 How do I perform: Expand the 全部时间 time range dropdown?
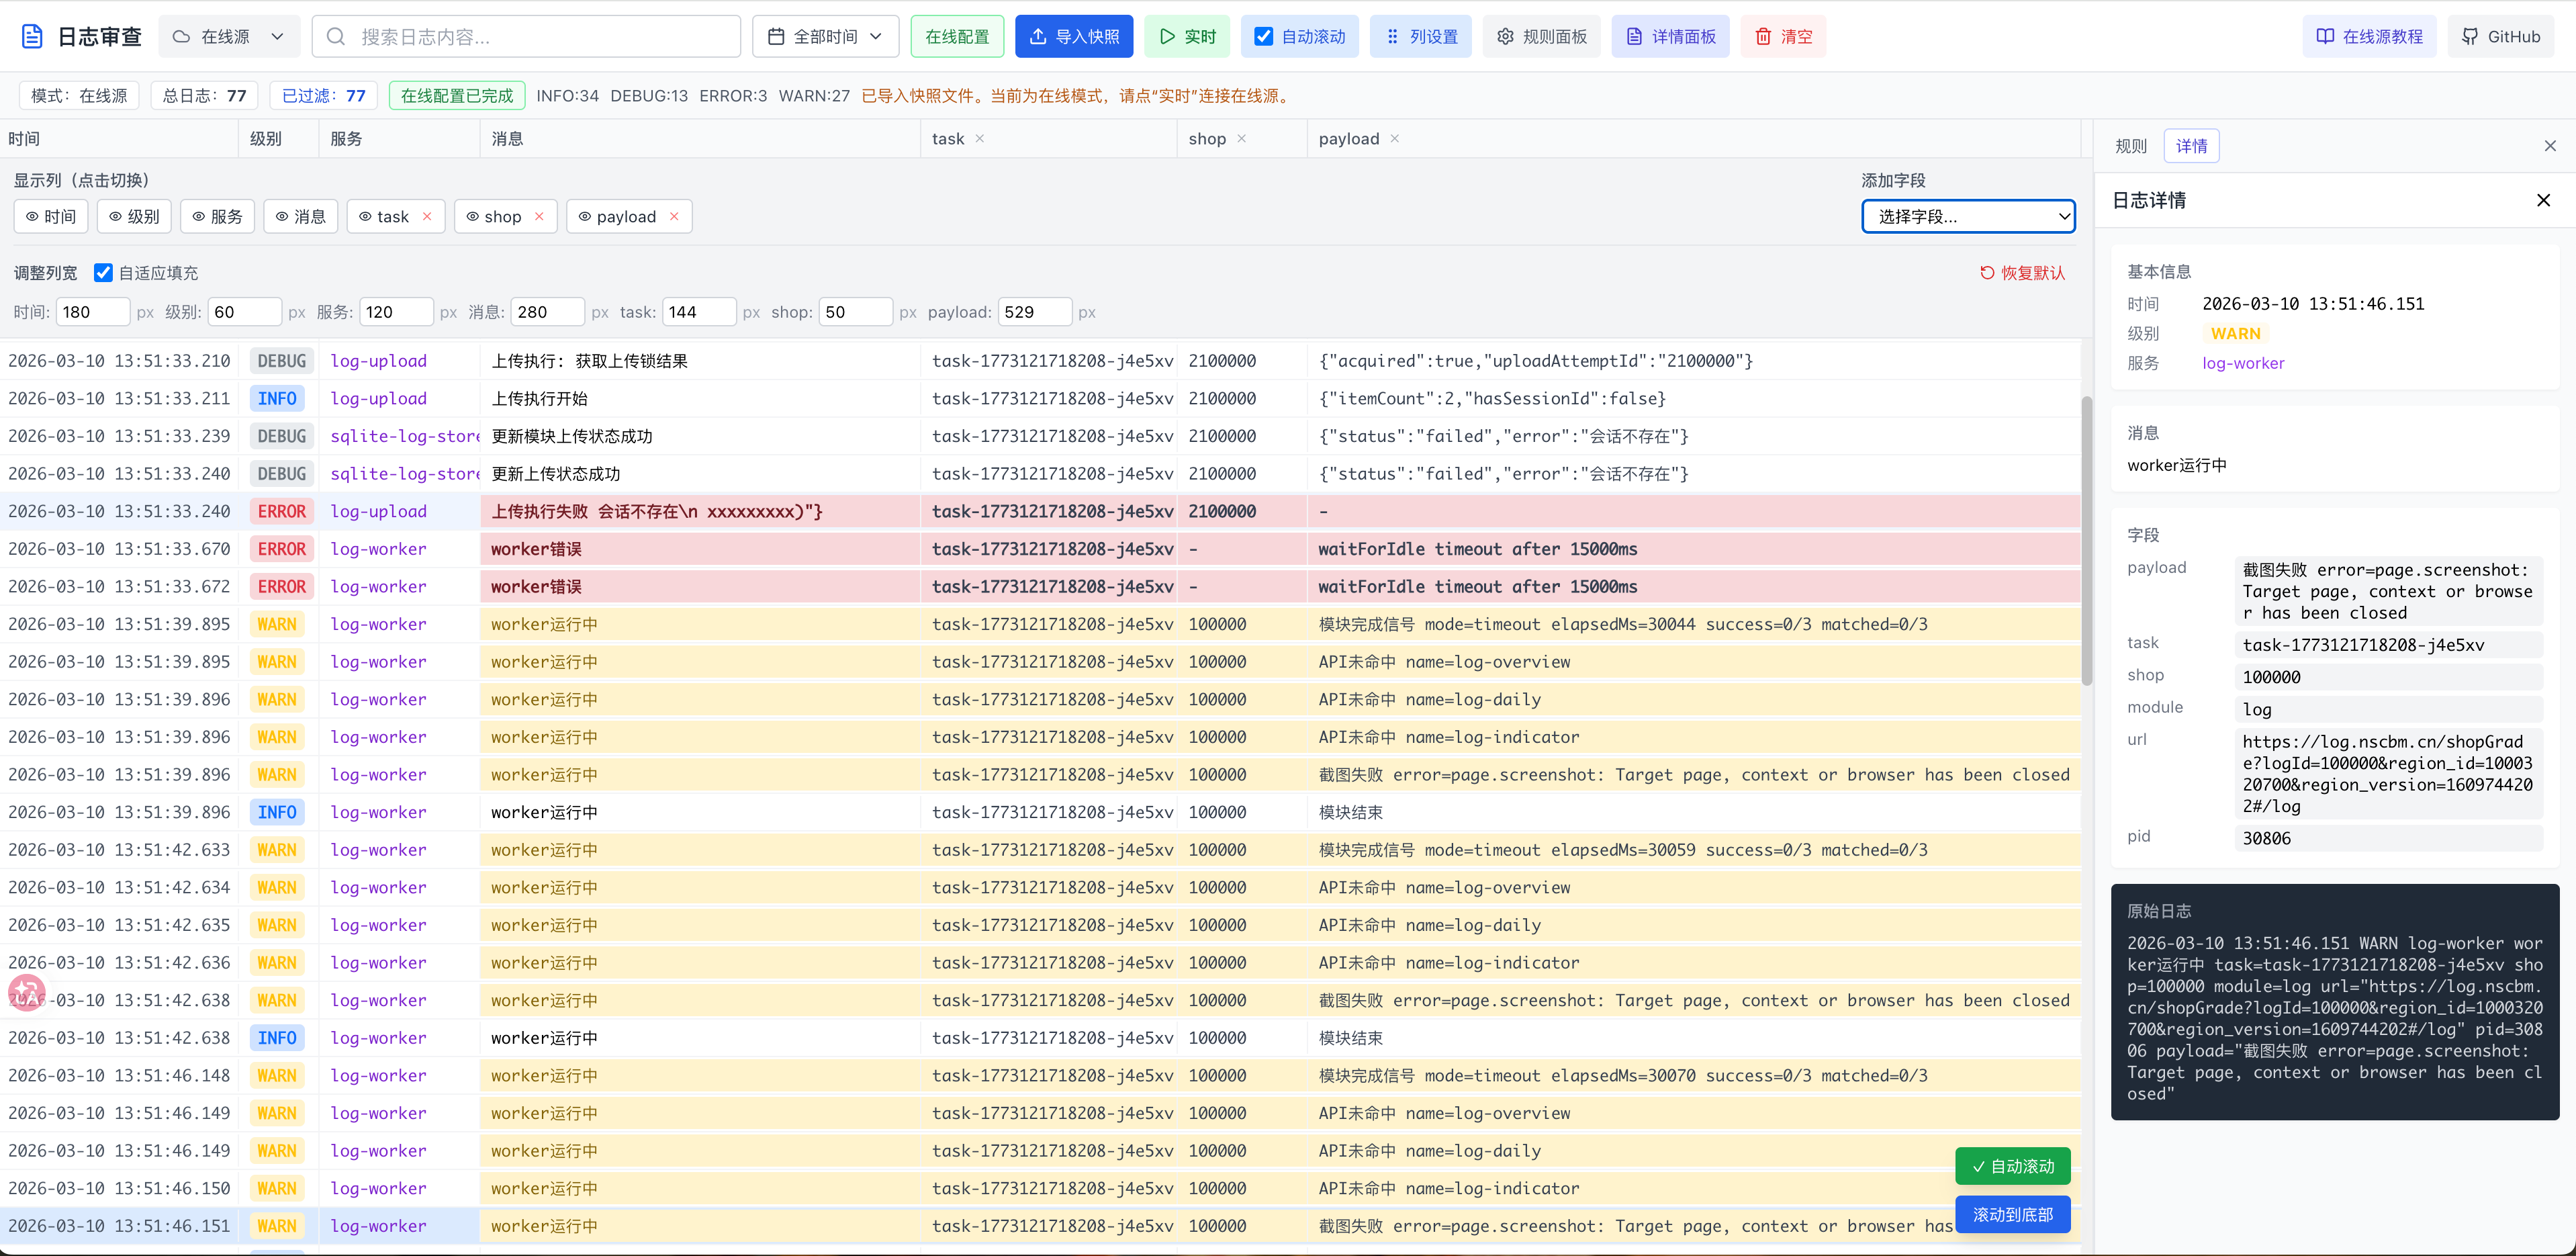(x=825, y=37)
